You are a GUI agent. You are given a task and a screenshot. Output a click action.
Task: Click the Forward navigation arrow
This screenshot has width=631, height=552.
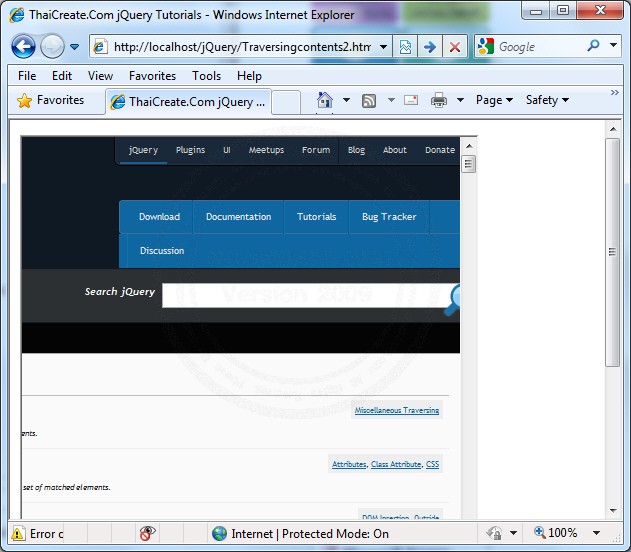point(53,47)
